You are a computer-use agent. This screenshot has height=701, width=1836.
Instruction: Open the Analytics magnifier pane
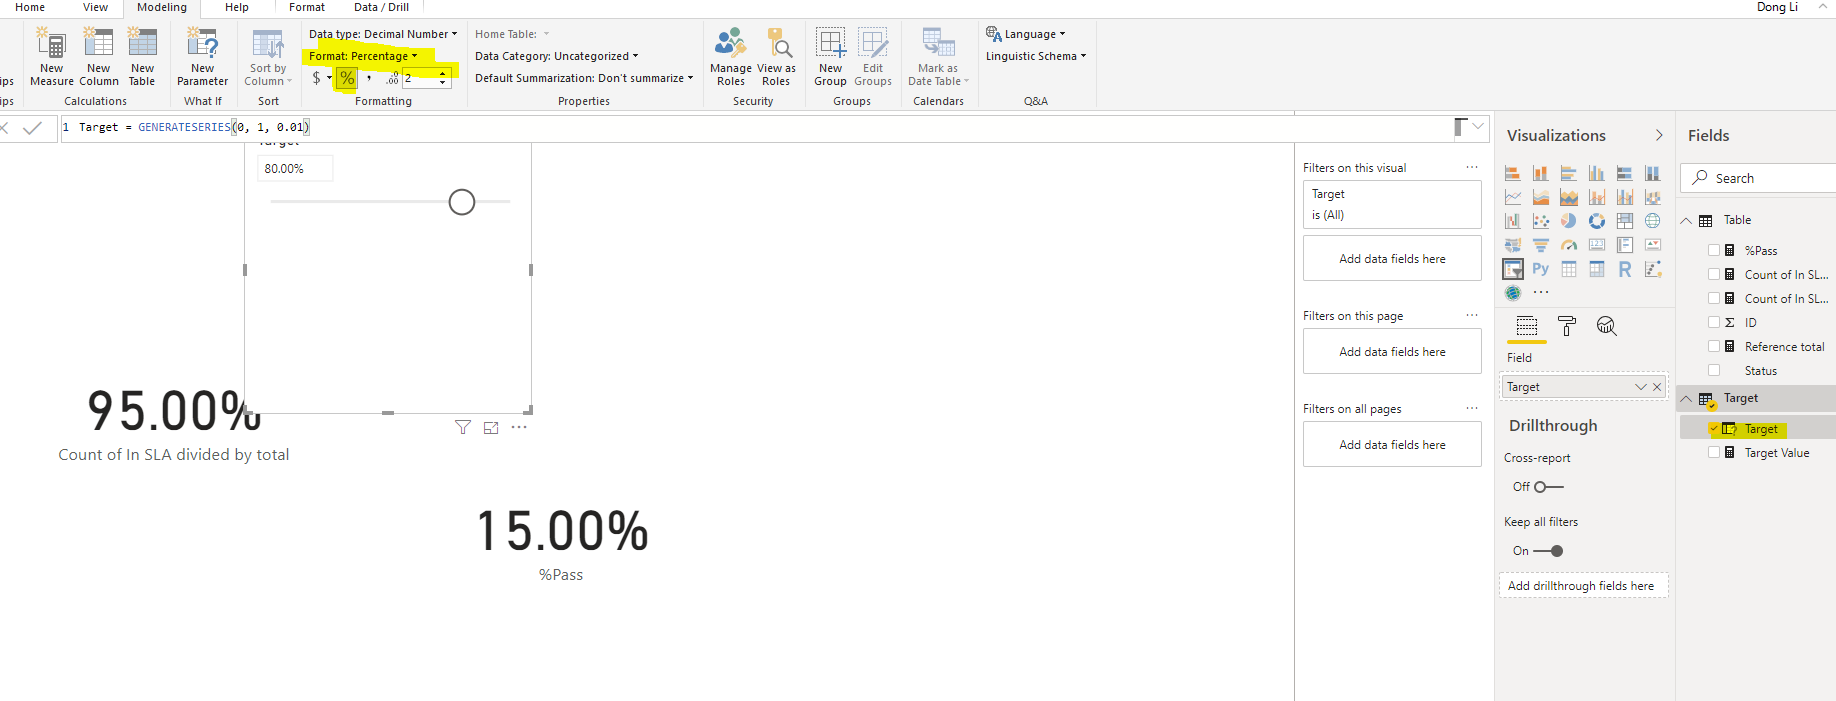point(1606,326)
